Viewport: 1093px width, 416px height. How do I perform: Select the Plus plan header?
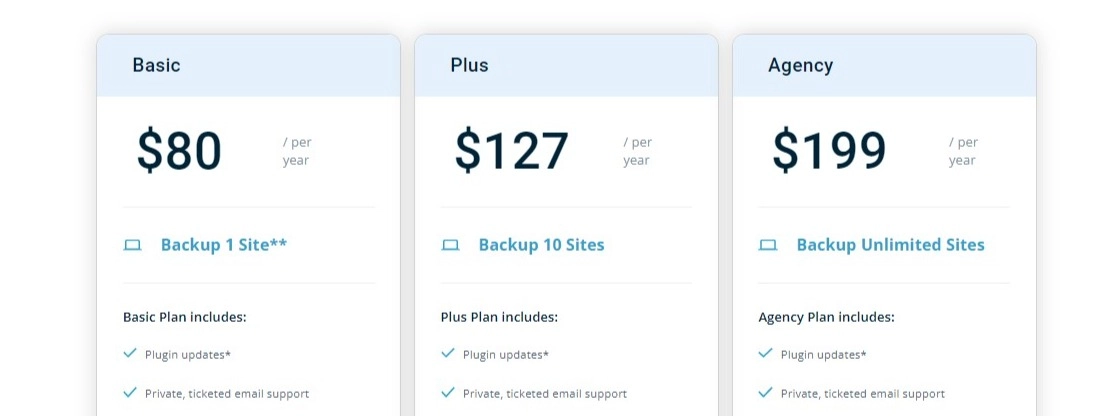click(x=469, y=66)
